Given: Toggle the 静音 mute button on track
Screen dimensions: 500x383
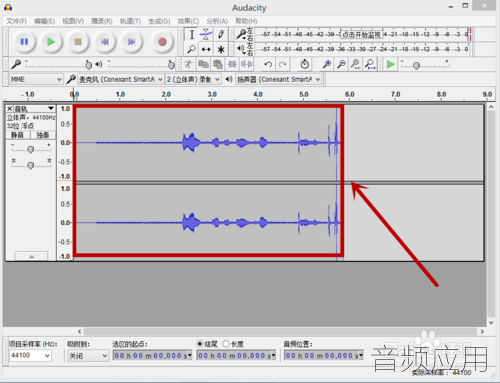Looking at the screenshot, I should [18, 135].
